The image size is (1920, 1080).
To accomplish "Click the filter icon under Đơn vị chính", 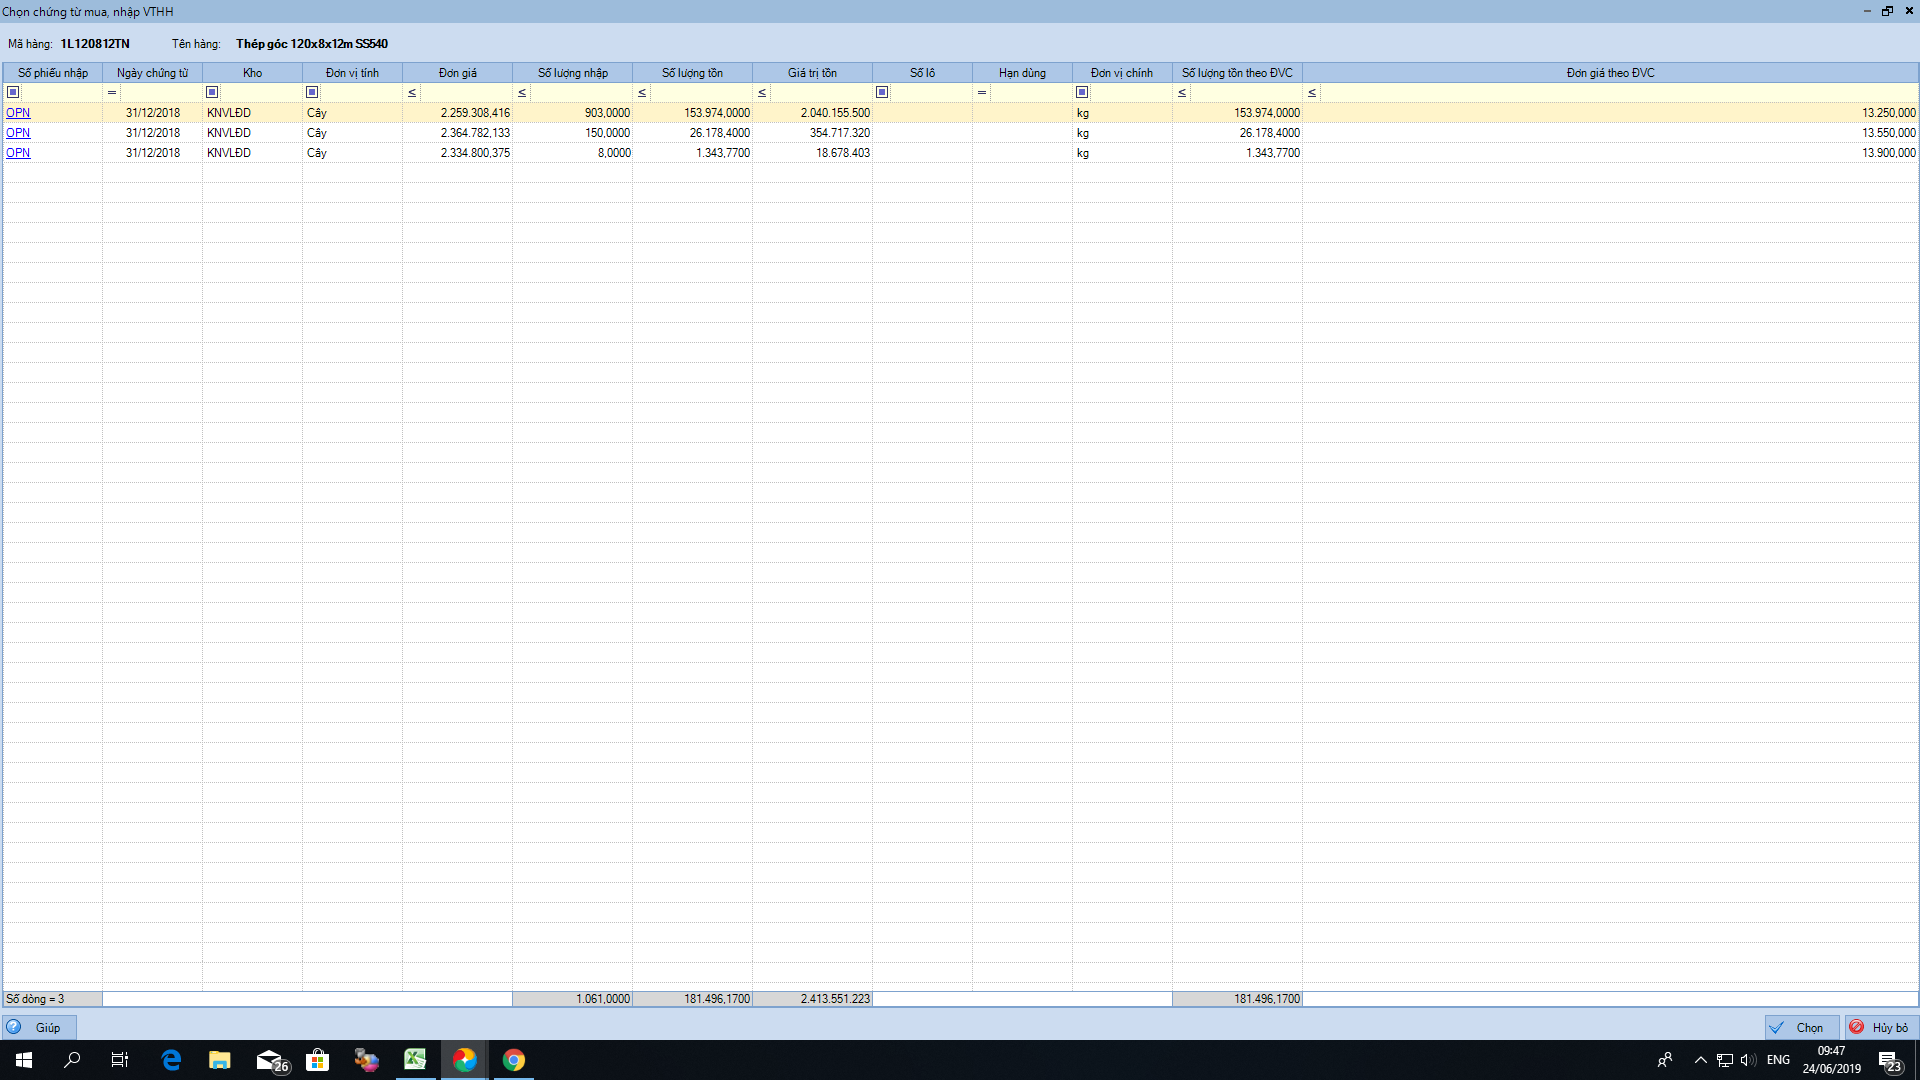I will [x=1082, y=92].
